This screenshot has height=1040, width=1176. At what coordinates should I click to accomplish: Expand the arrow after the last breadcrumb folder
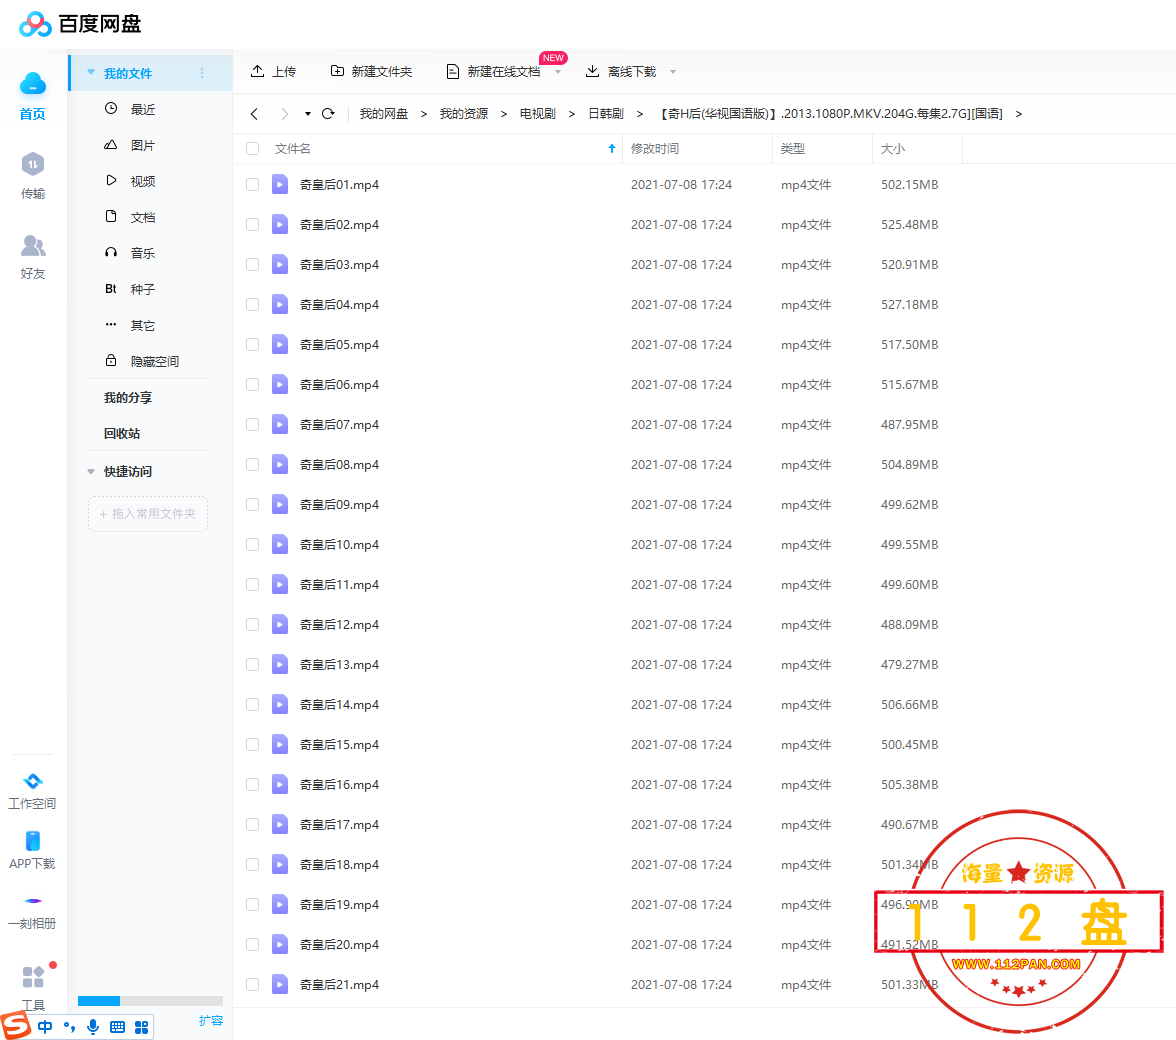click(x=1018, y=114)
